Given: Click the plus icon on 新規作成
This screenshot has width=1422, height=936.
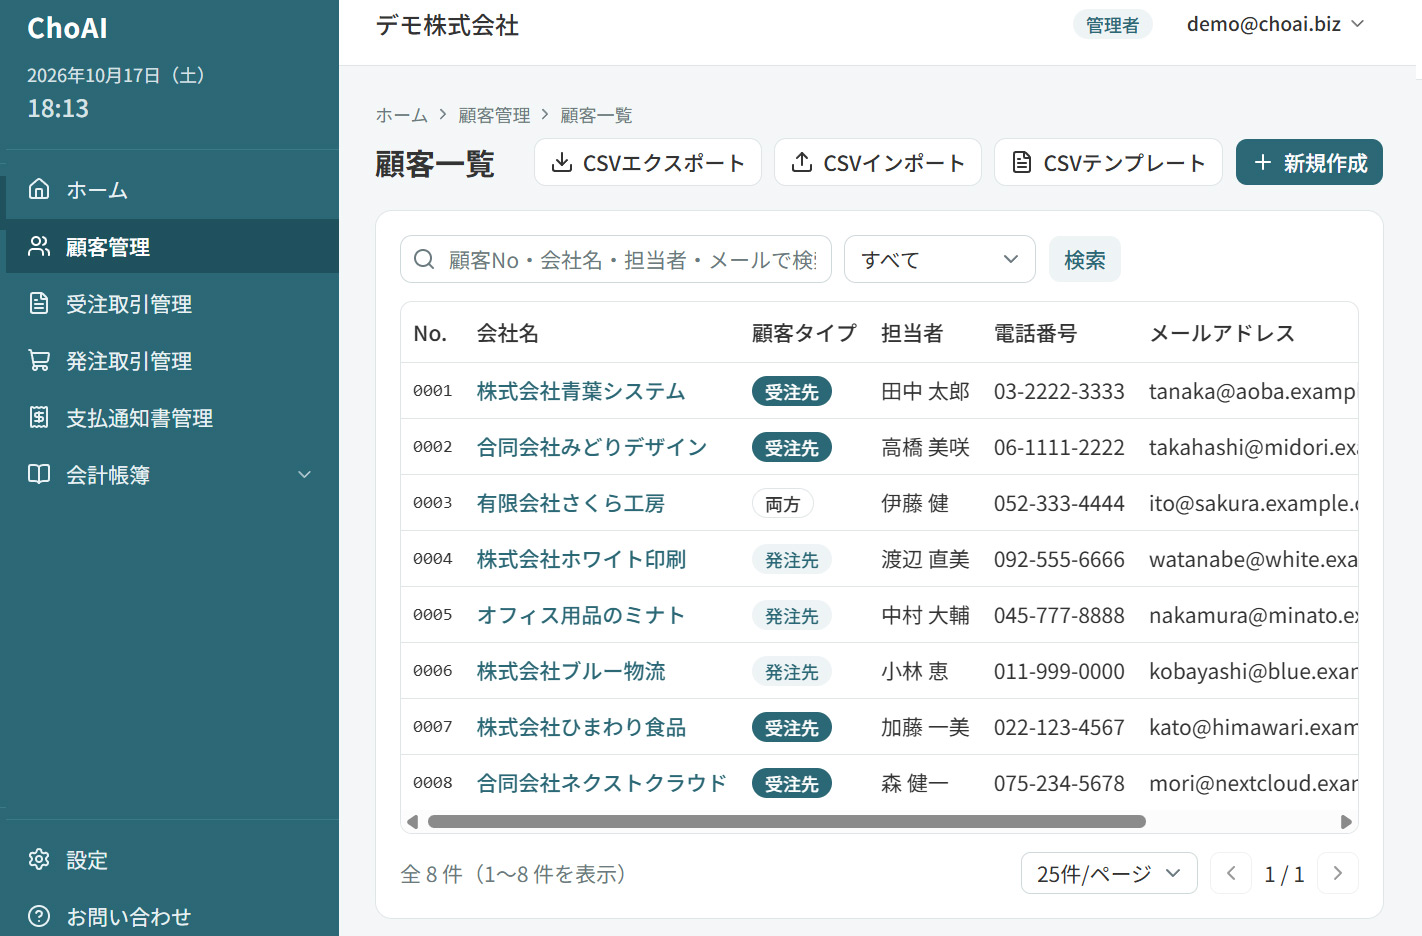Looking at the screenshot, I should pyautogui.click(x=1263, y=162).
